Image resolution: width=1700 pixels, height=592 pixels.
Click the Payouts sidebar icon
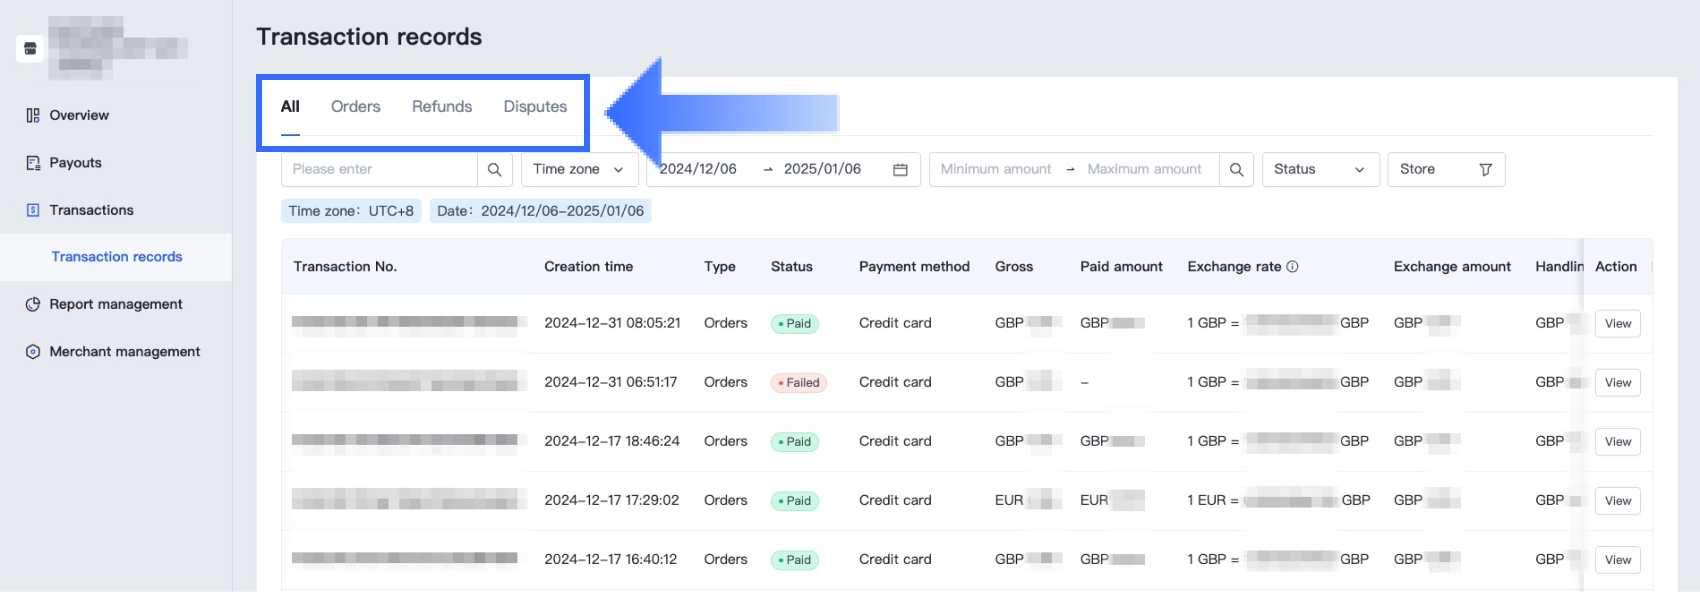[33, 163]
